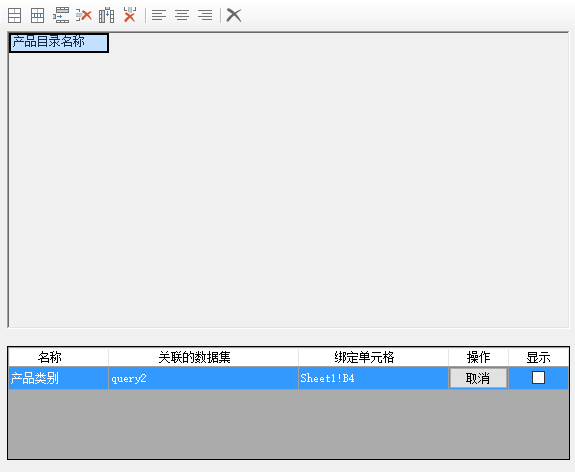
Task: Click the 取消 button
Action: pyautogui.click(x=478, y=378)
